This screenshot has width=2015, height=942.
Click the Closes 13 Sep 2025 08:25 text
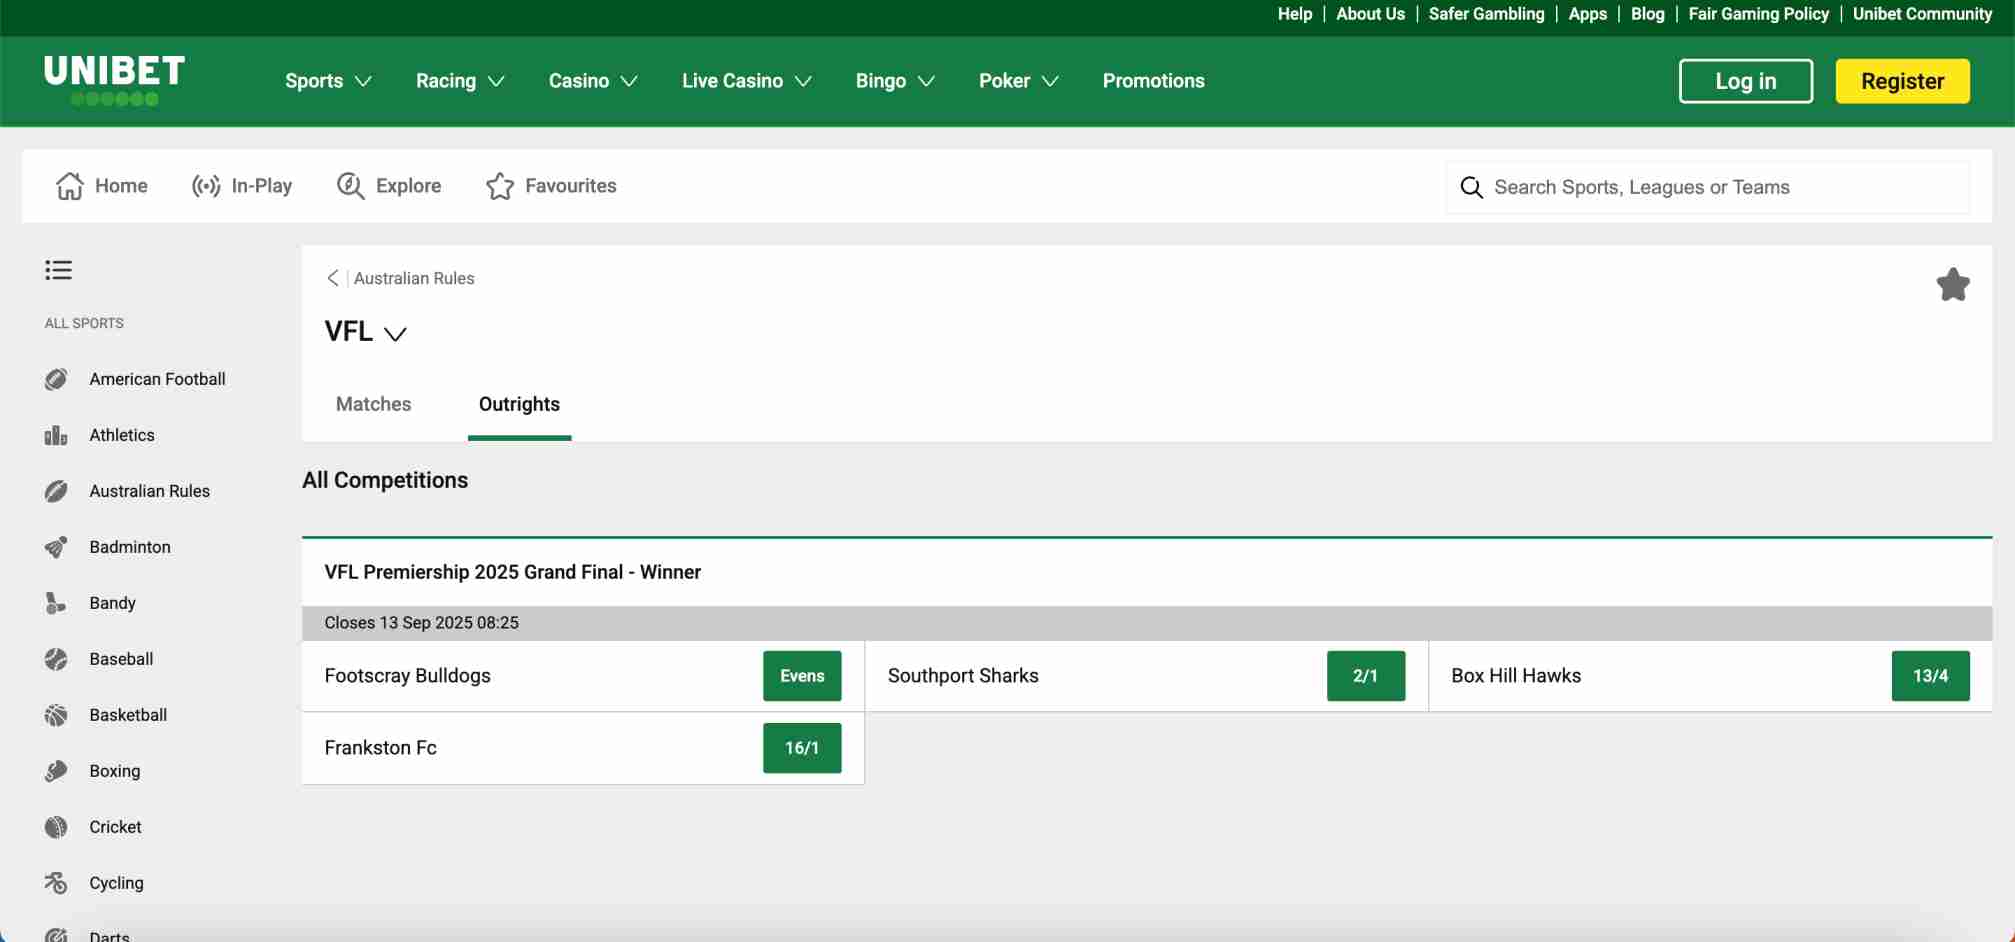(x=421, y=623)
